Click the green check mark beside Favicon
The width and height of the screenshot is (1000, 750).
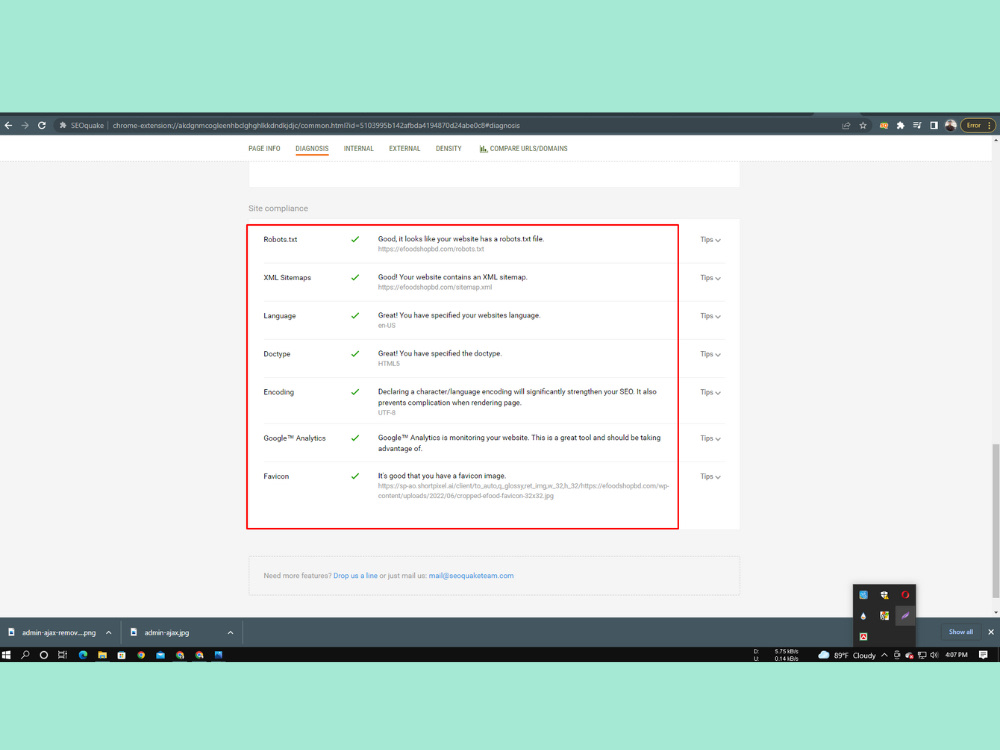pyautogui.click(x=355, y=476)
